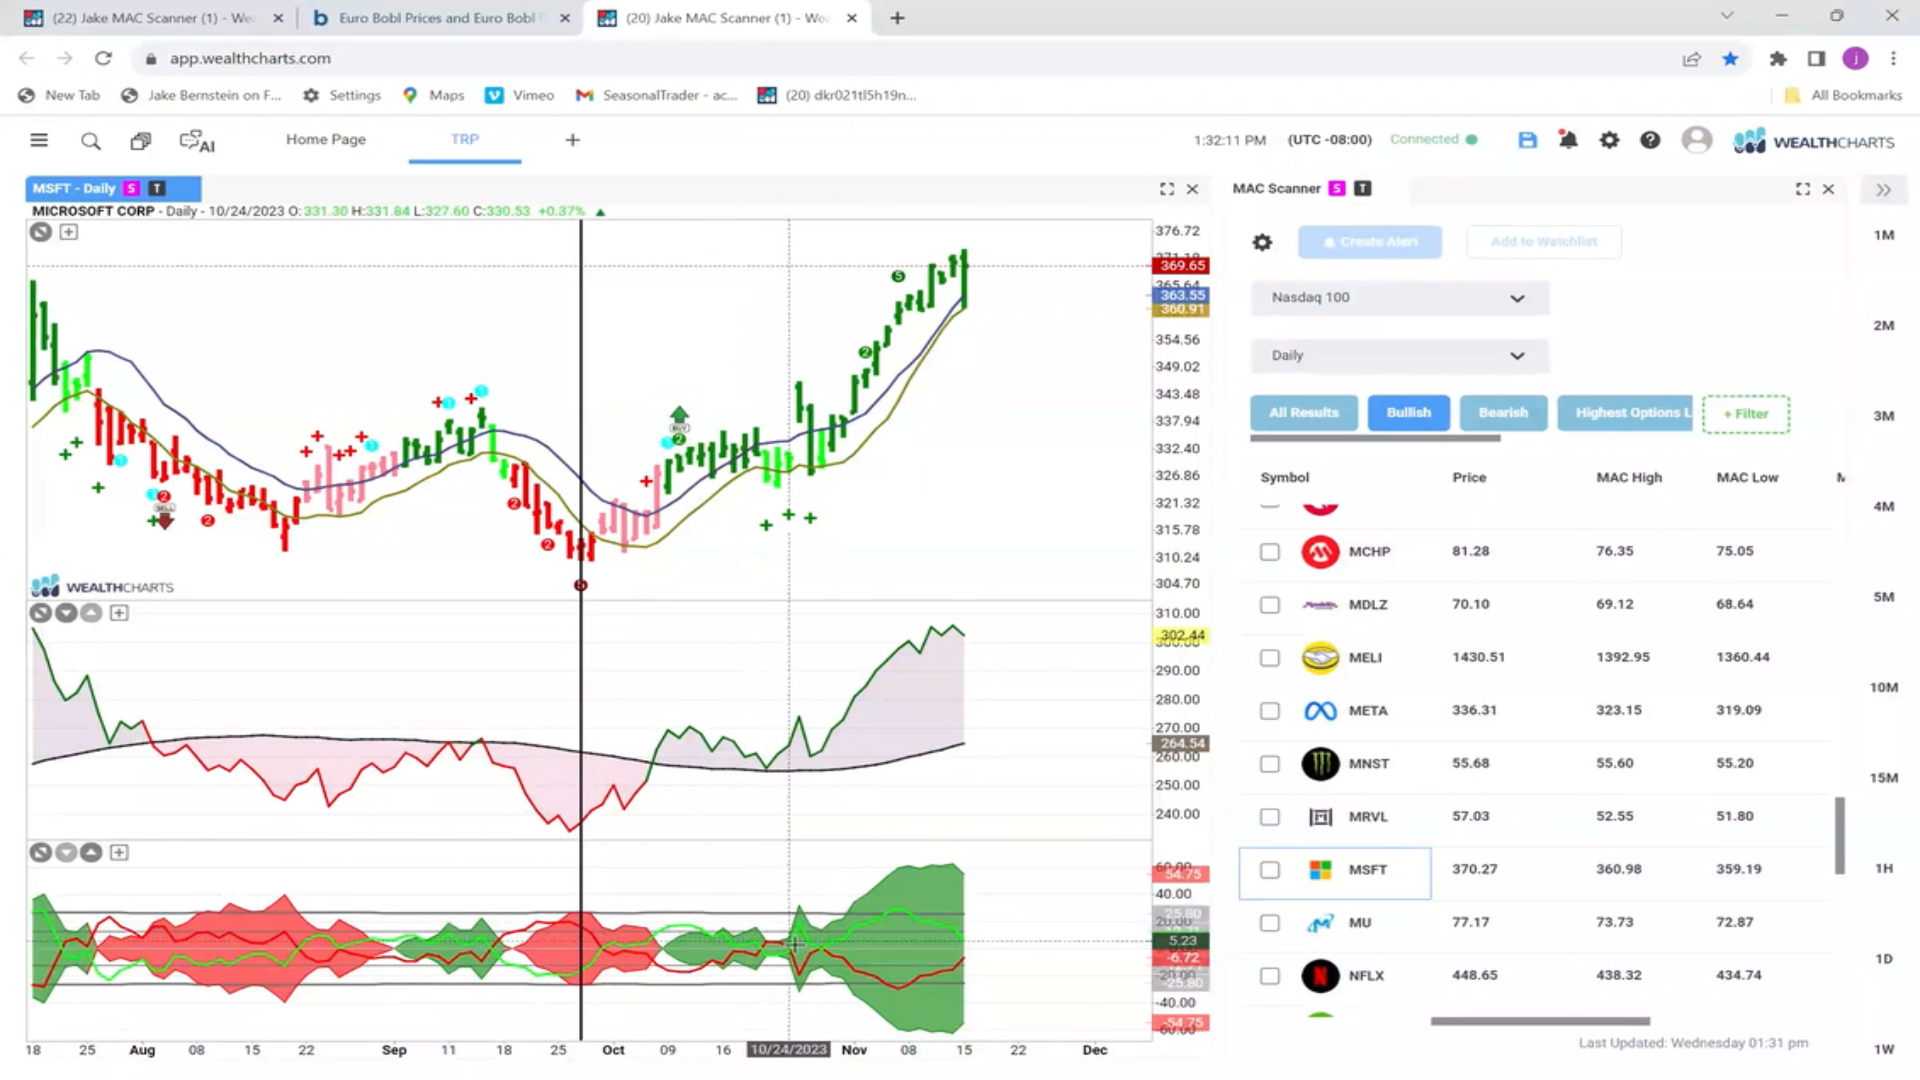Screen dimensions: 1920x1080
Task: Click scanner table vertical scrollbar
Action: pos(1840,836)
